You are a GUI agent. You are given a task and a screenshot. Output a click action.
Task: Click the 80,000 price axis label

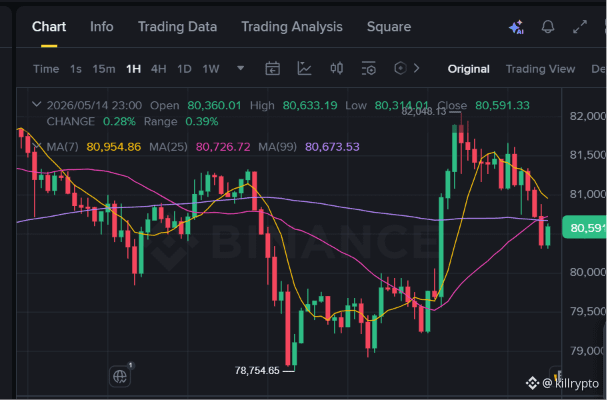tap(588, 272)
